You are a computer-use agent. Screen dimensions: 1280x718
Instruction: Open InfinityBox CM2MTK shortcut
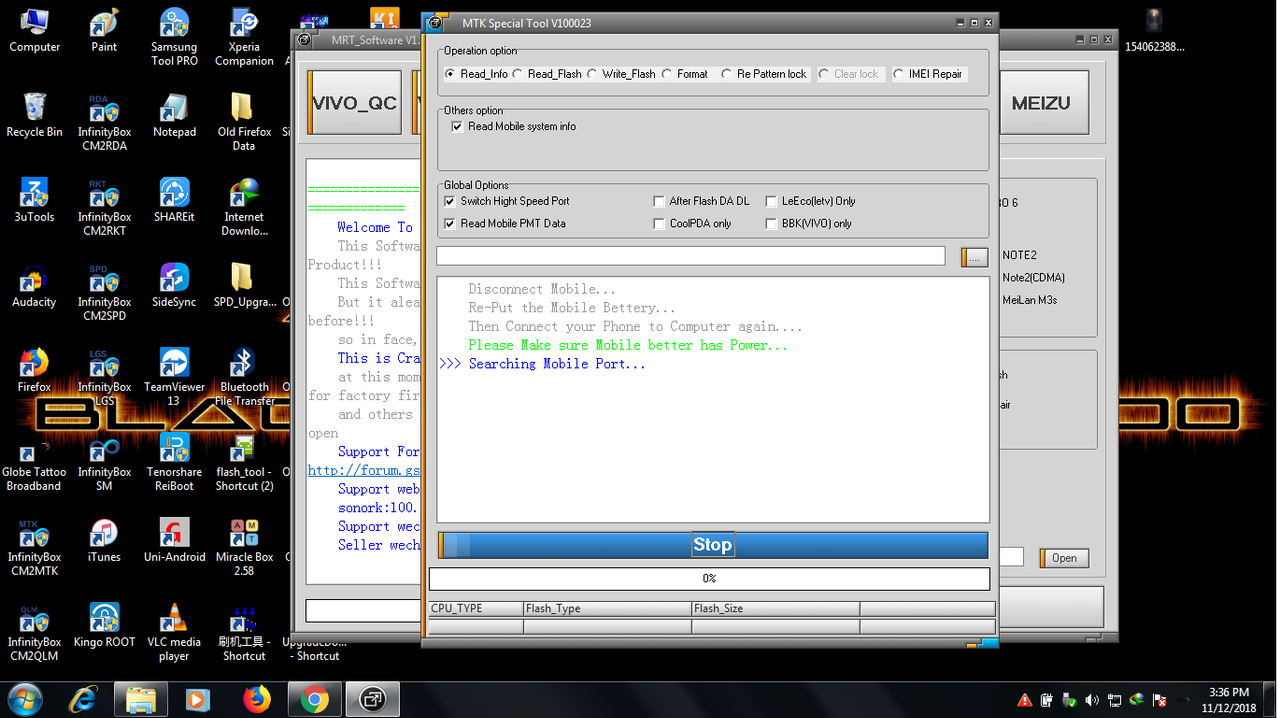(x=34, y=548)
